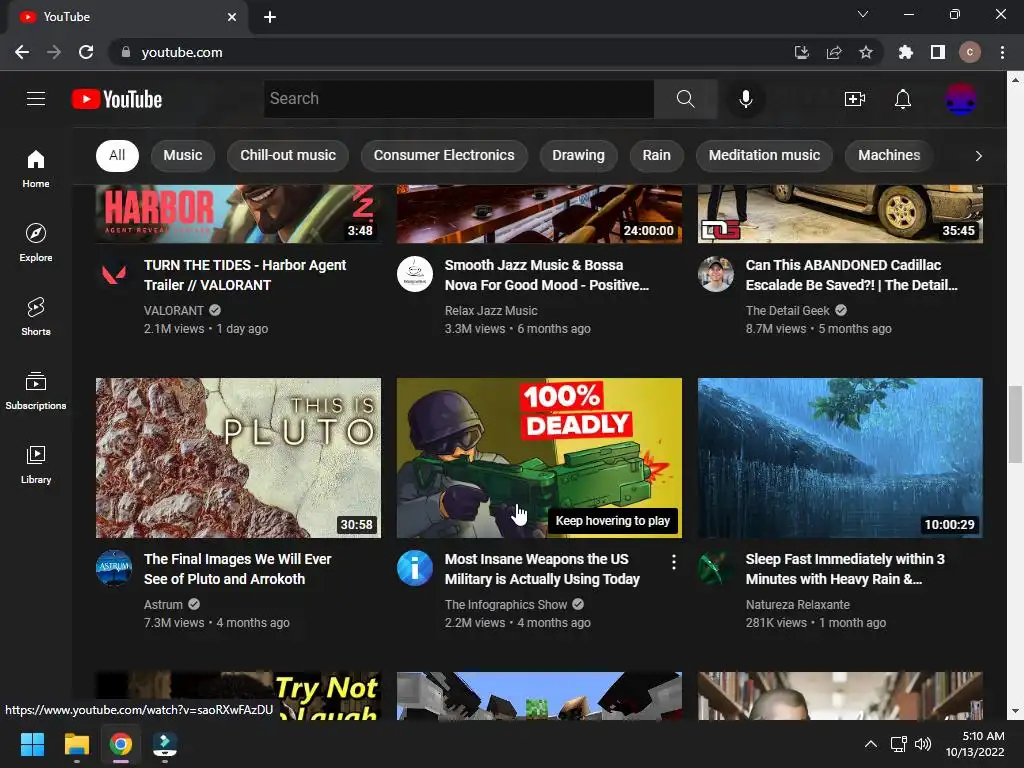Image resolution: width=1024 pixels, height=768 pixels.
Task: Open the volume control in system tray
Action: [923, 744]
